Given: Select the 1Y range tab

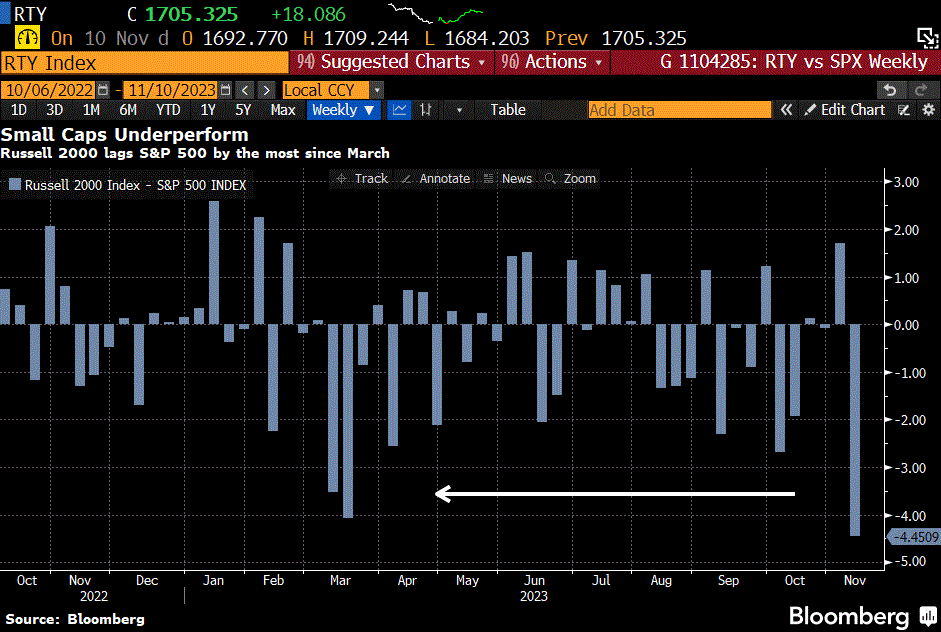Looking at the screenshot, I should pos(208,110).
